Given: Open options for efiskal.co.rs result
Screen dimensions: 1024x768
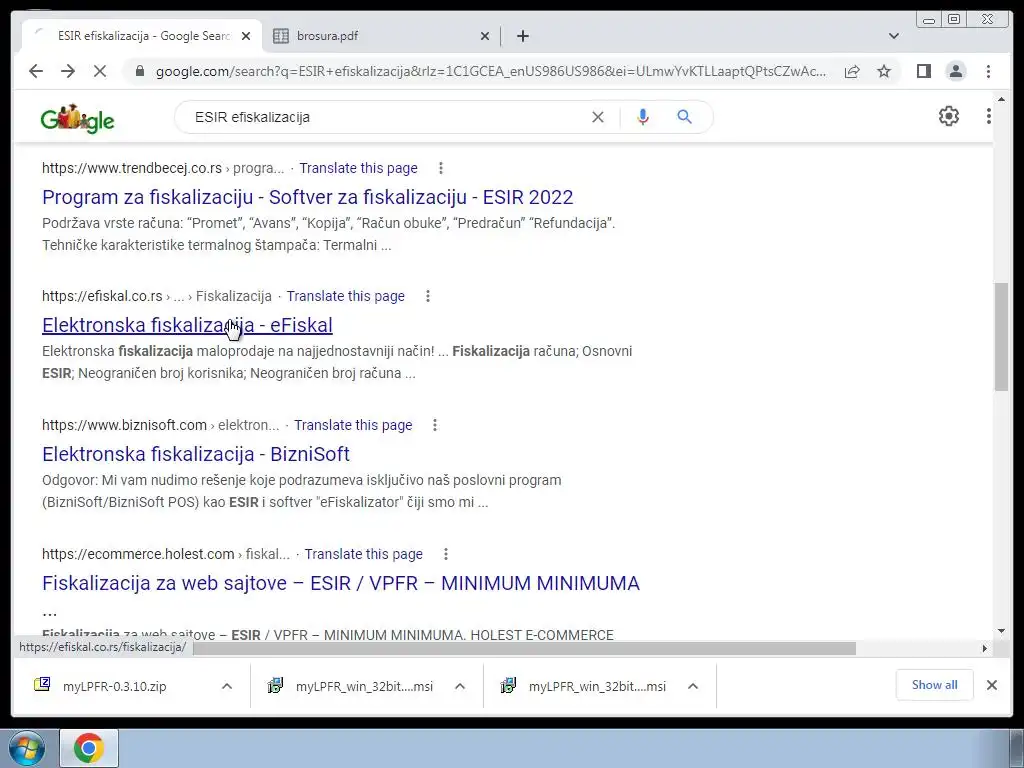Looking at the screenshot, I should click(428, 296).
